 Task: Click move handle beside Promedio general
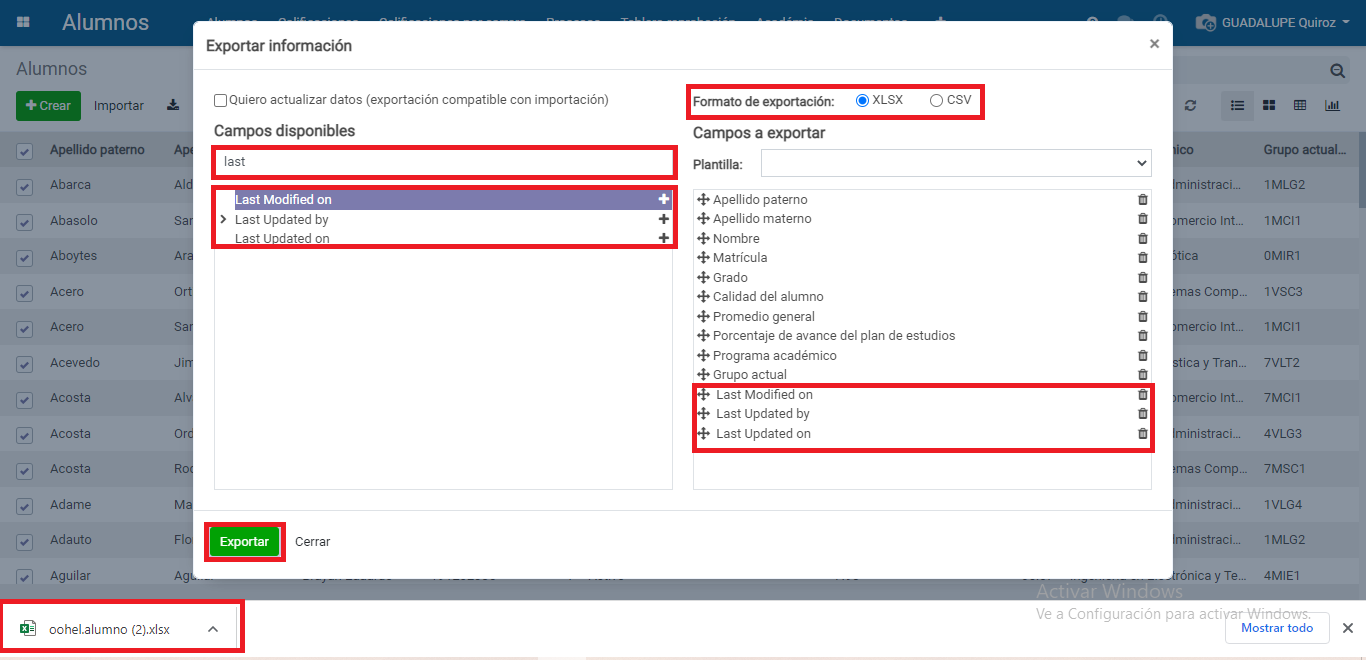[x=703, y=317]
